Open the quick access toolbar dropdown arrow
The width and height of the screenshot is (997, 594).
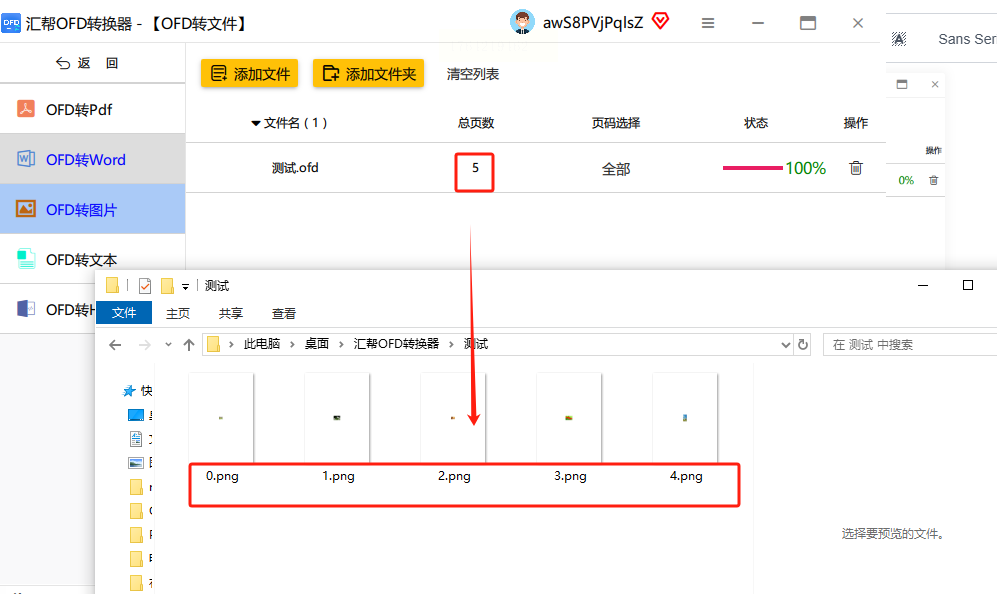tap(186, 287)
